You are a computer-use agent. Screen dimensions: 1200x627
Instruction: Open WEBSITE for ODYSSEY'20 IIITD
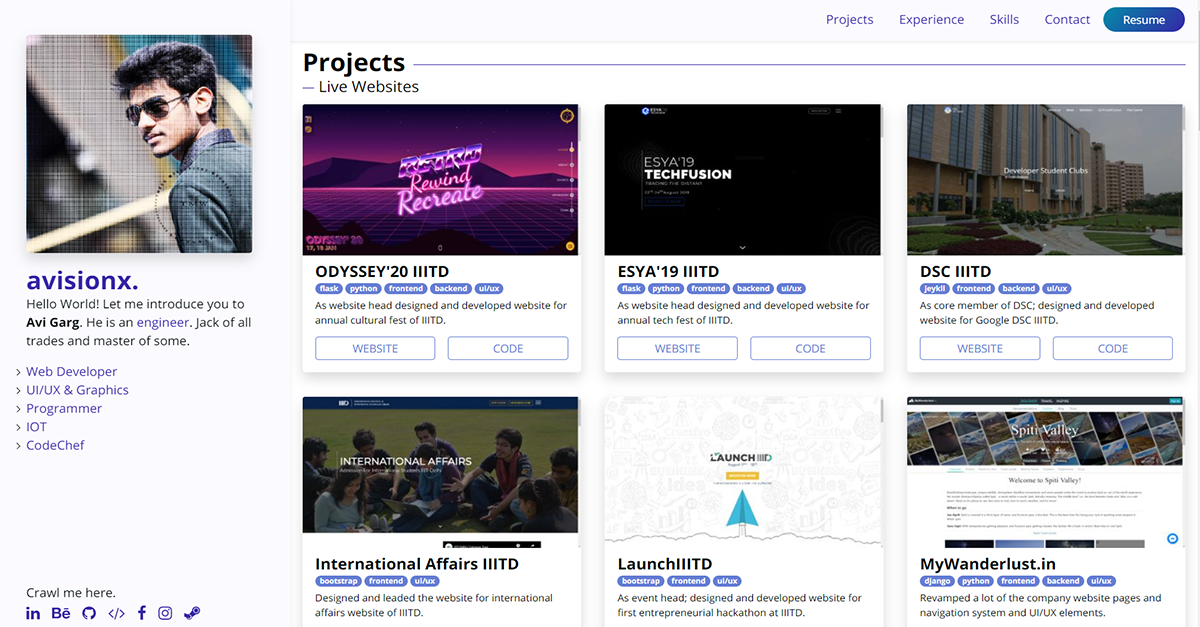coord(375,348)
